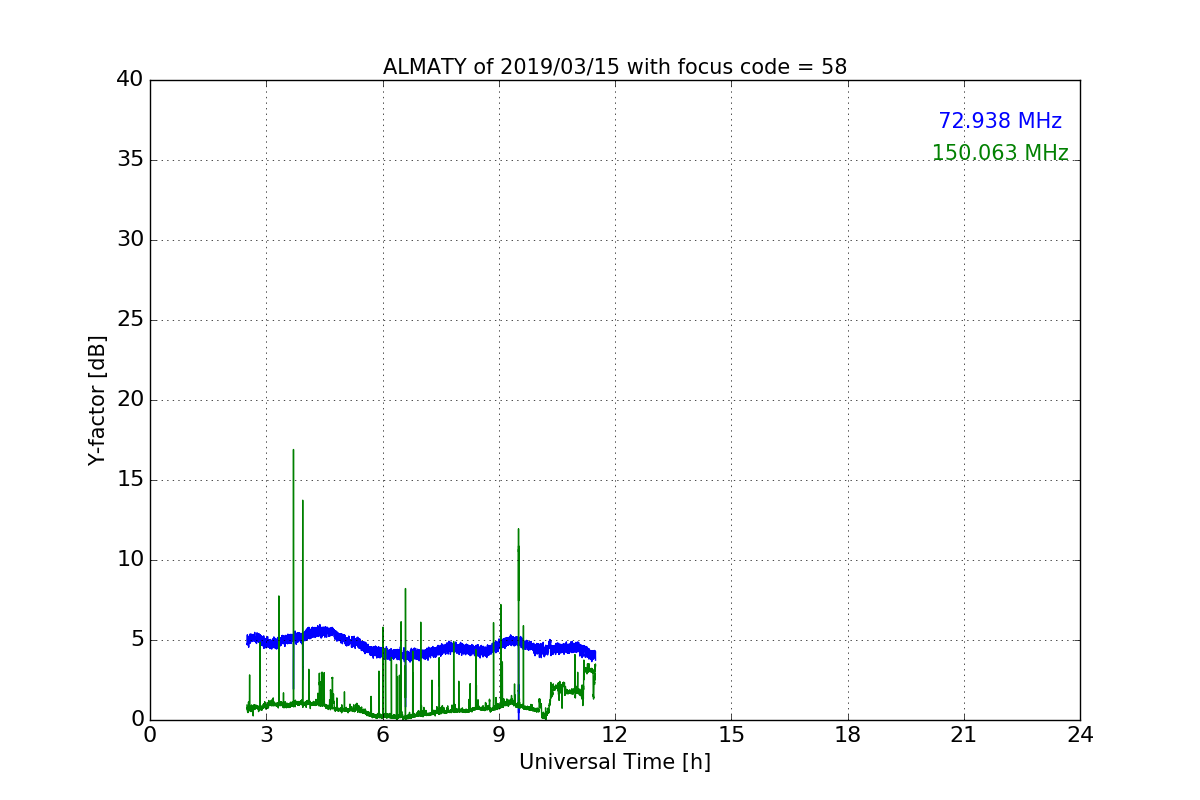The height and width of the screenshot is (800, 1200).
Task: Click x-axis tick label 9
Action: 499,735
